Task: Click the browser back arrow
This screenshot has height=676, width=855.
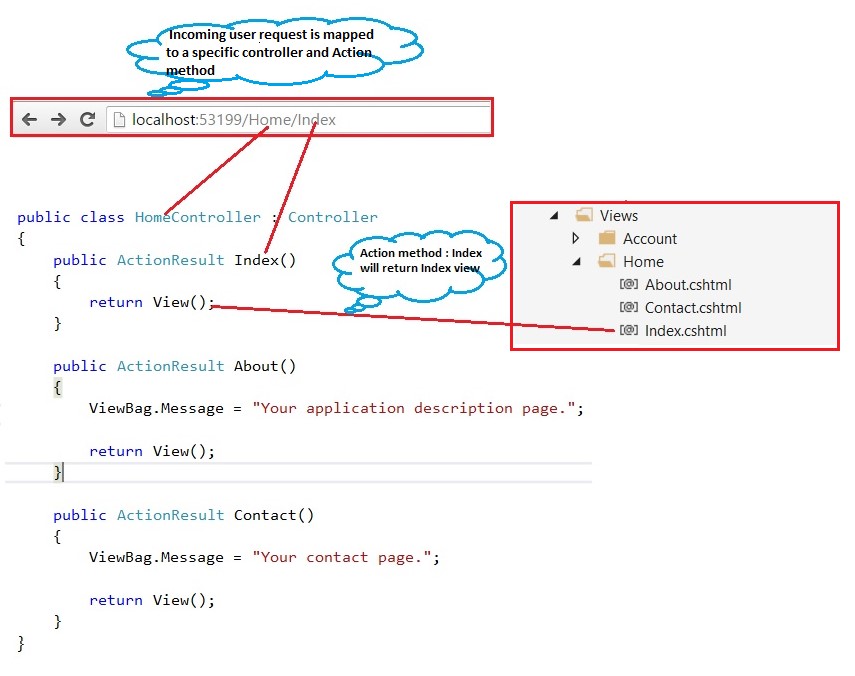Action: point(30,117)
